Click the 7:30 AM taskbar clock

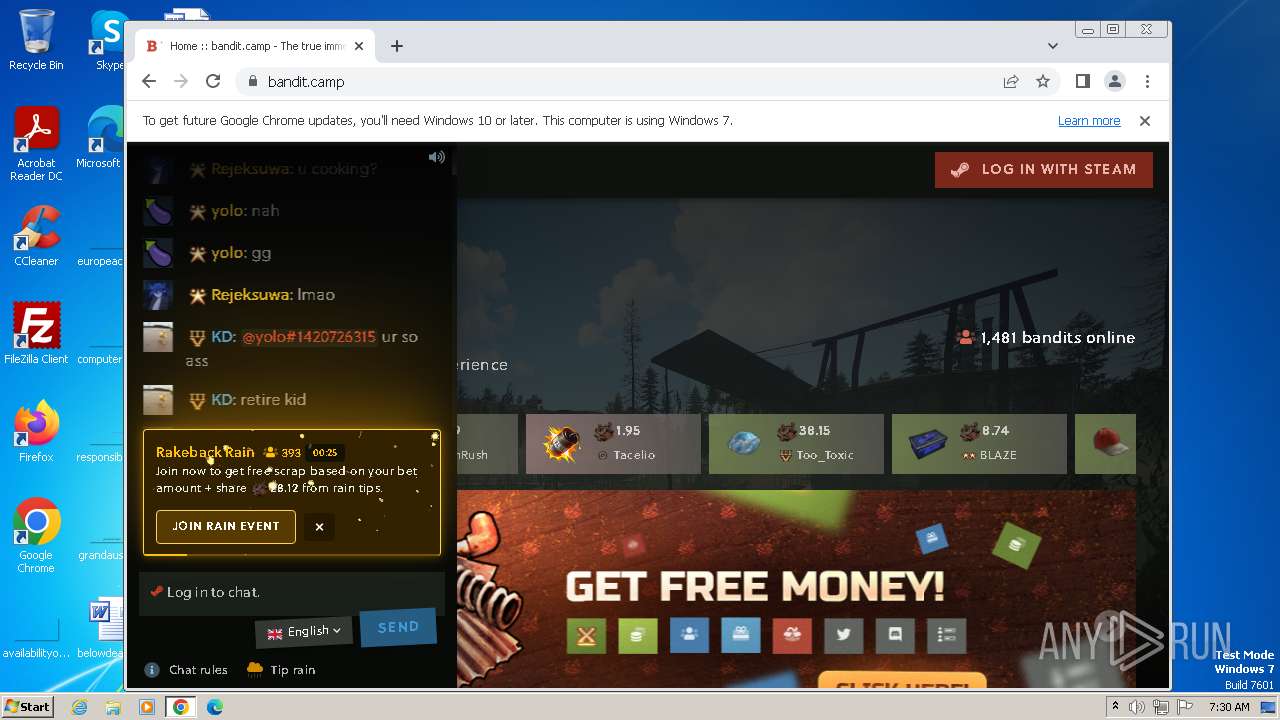click(1229, 707)
